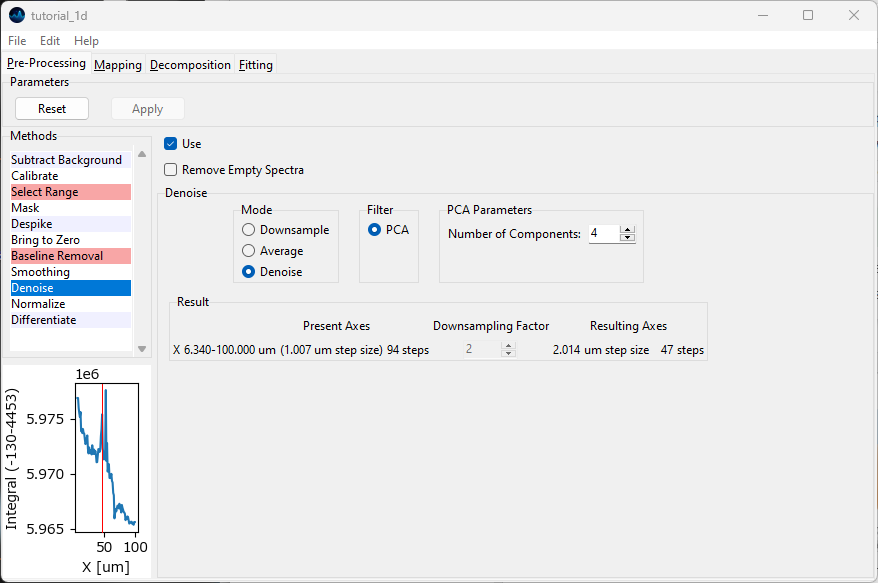Increase Number of Components with up arrow
Viewport: 878px width, 583px height.
click(627, 230)
